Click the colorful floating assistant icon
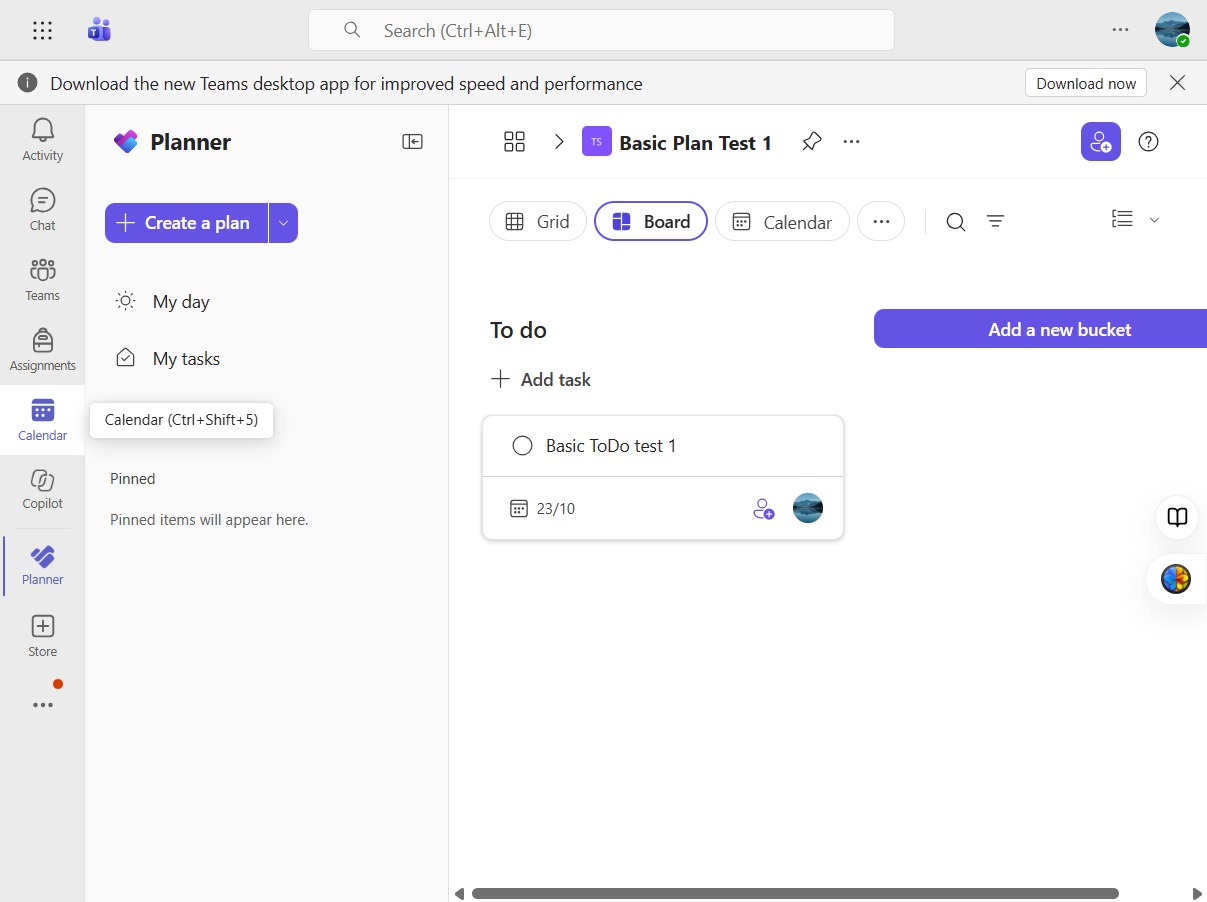This screenshot has height=902, width=1207. [1176, 579]
